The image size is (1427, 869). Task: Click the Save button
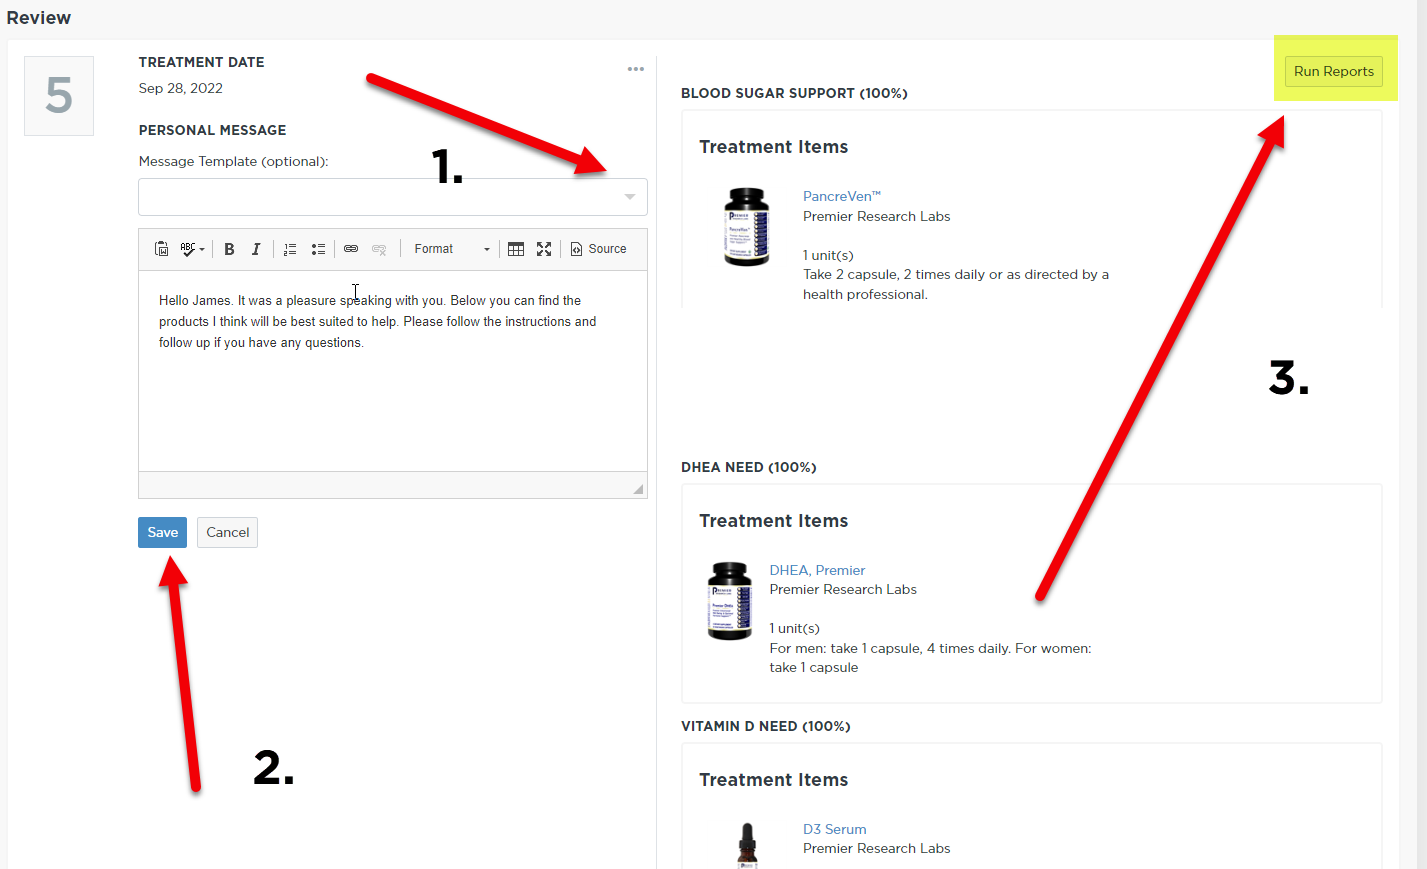click(162, 532)
